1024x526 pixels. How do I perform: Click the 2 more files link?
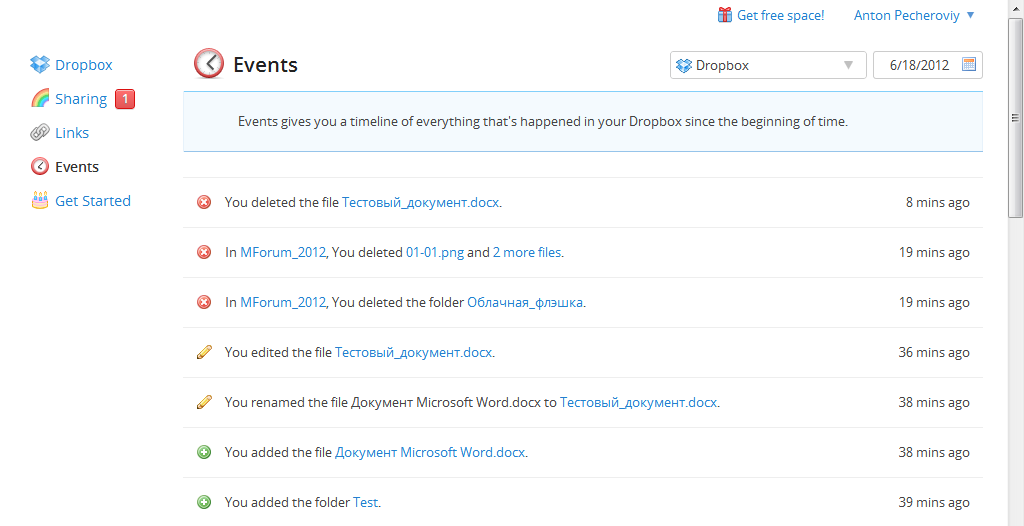point(527,252)
